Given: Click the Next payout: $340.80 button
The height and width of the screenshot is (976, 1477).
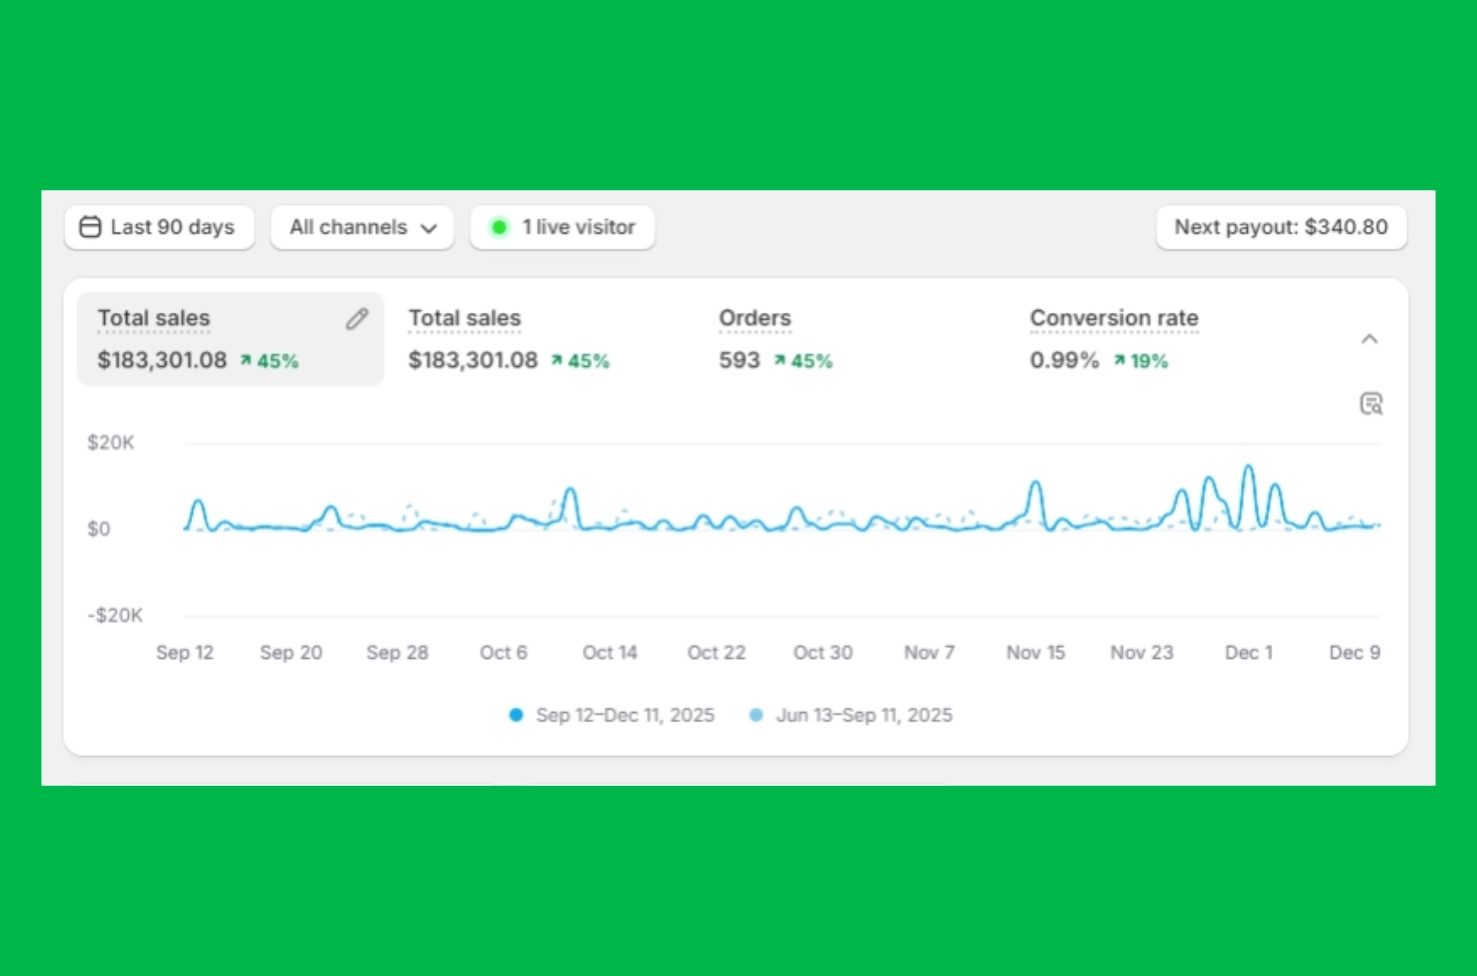Looking at the screenshot, I should (x=1280, y=227).
